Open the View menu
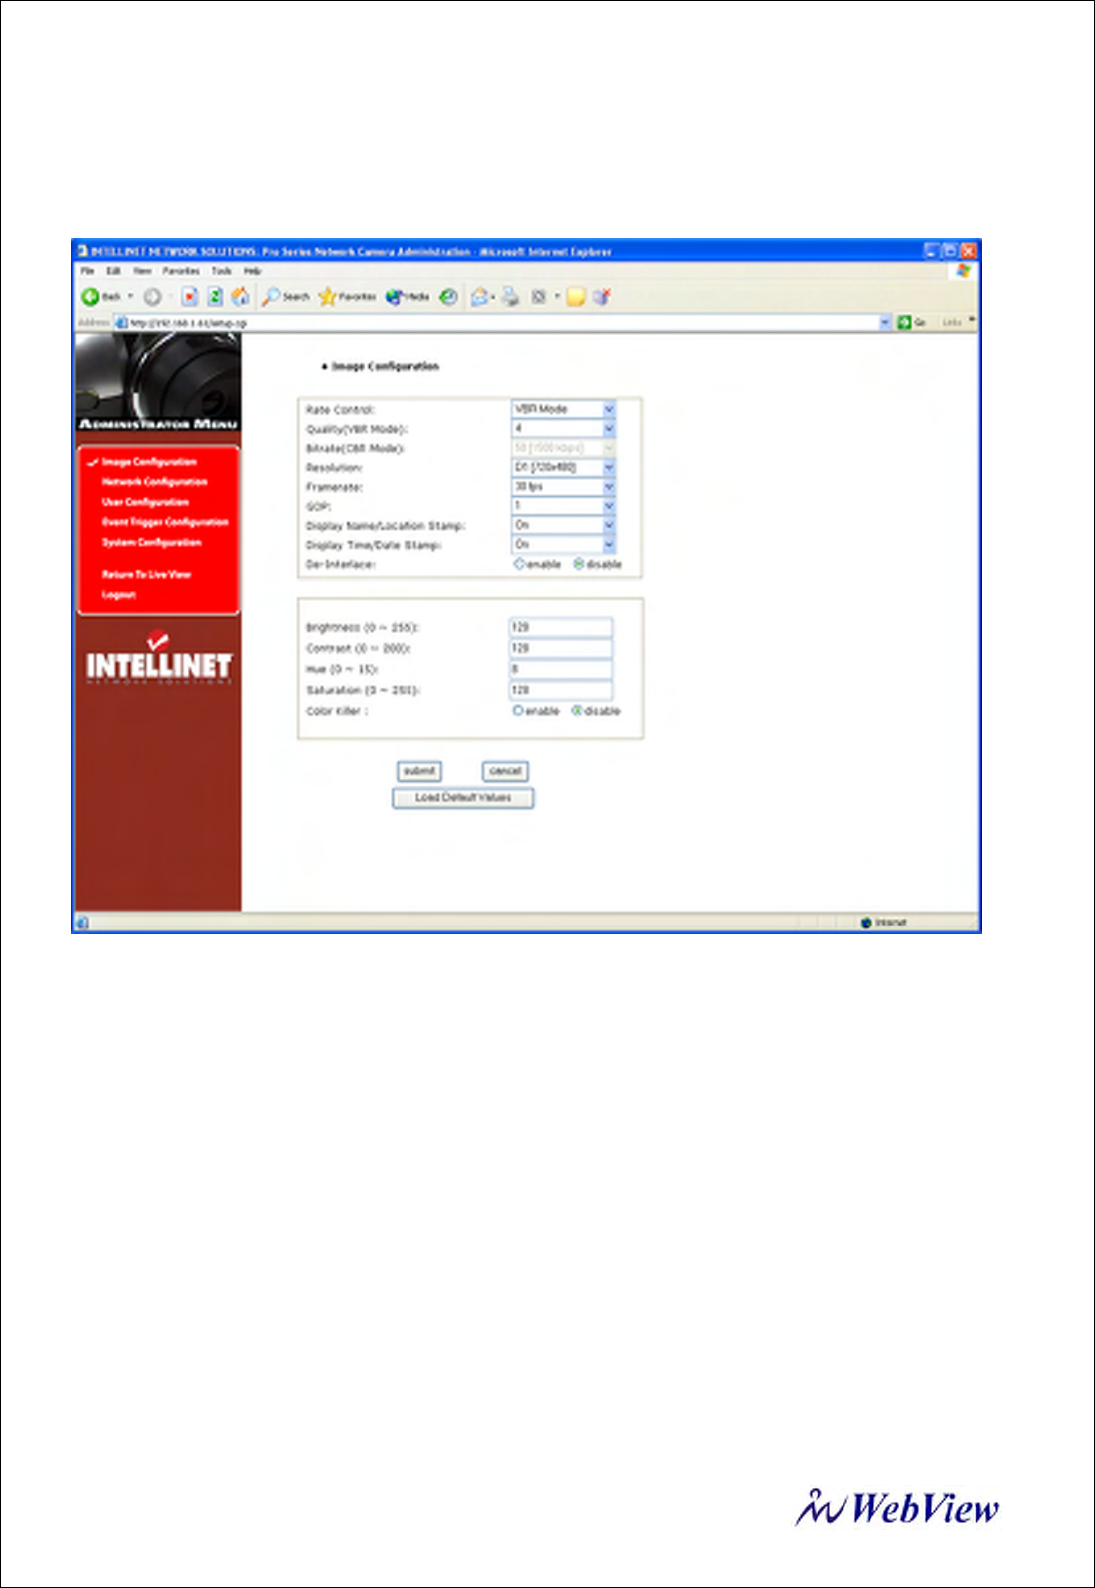This screenshot has width=1095, height=1588. pos(143,271)
